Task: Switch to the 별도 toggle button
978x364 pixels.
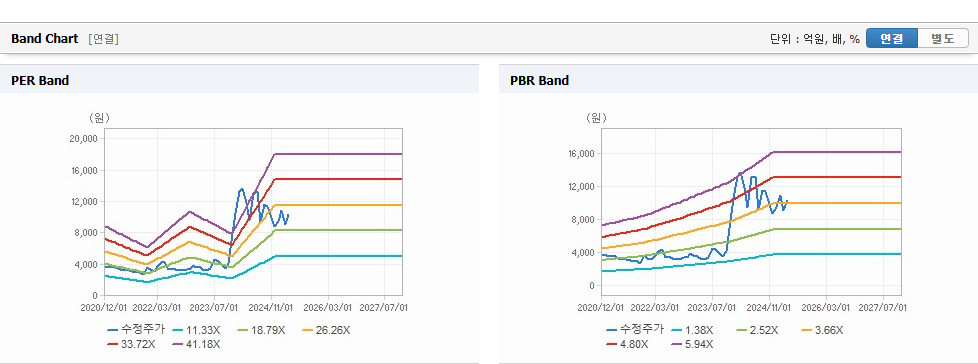Action: 943,38
